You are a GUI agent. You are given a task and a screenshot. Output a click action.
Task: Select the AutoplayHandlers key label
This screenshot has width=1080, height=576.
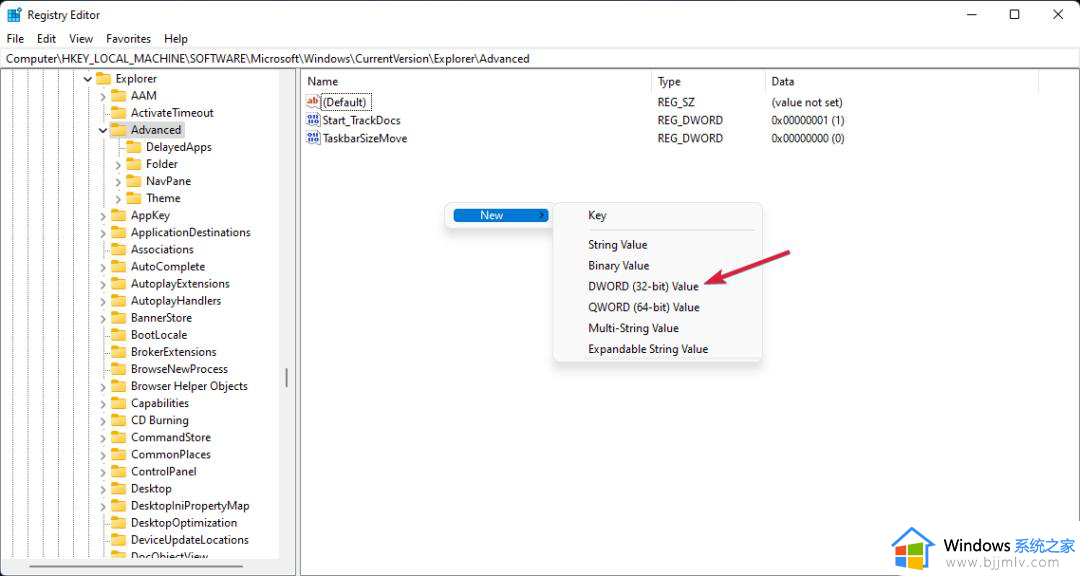click(x=176, y=300)
